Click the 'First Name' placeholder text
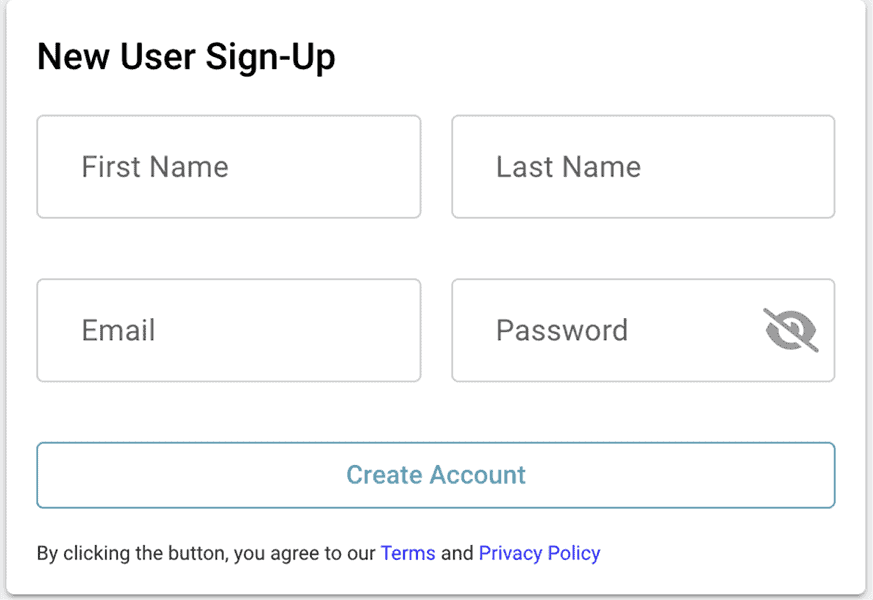The height and width of the screenshot is (600, 873). (x=155, y=167)
